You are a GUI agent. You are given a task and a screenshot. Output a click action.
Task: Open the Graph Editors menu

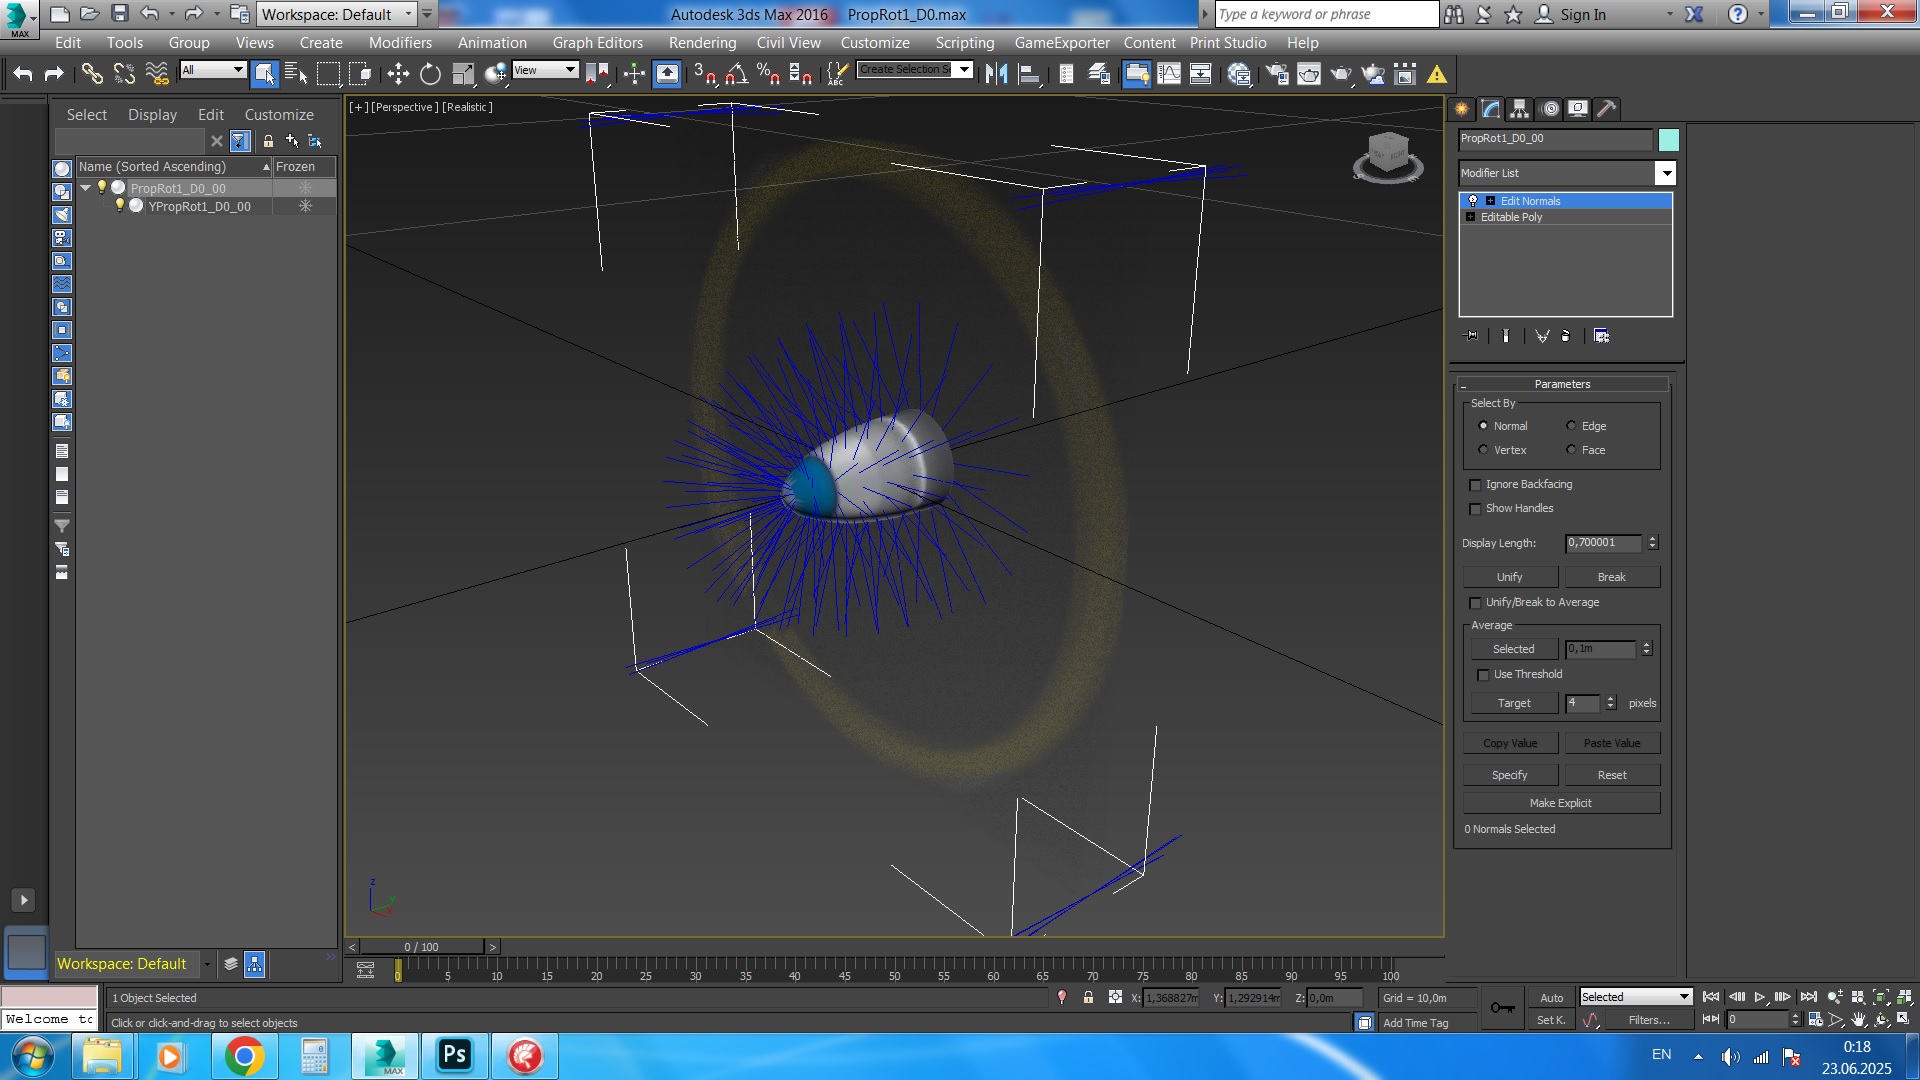(597, 43)
